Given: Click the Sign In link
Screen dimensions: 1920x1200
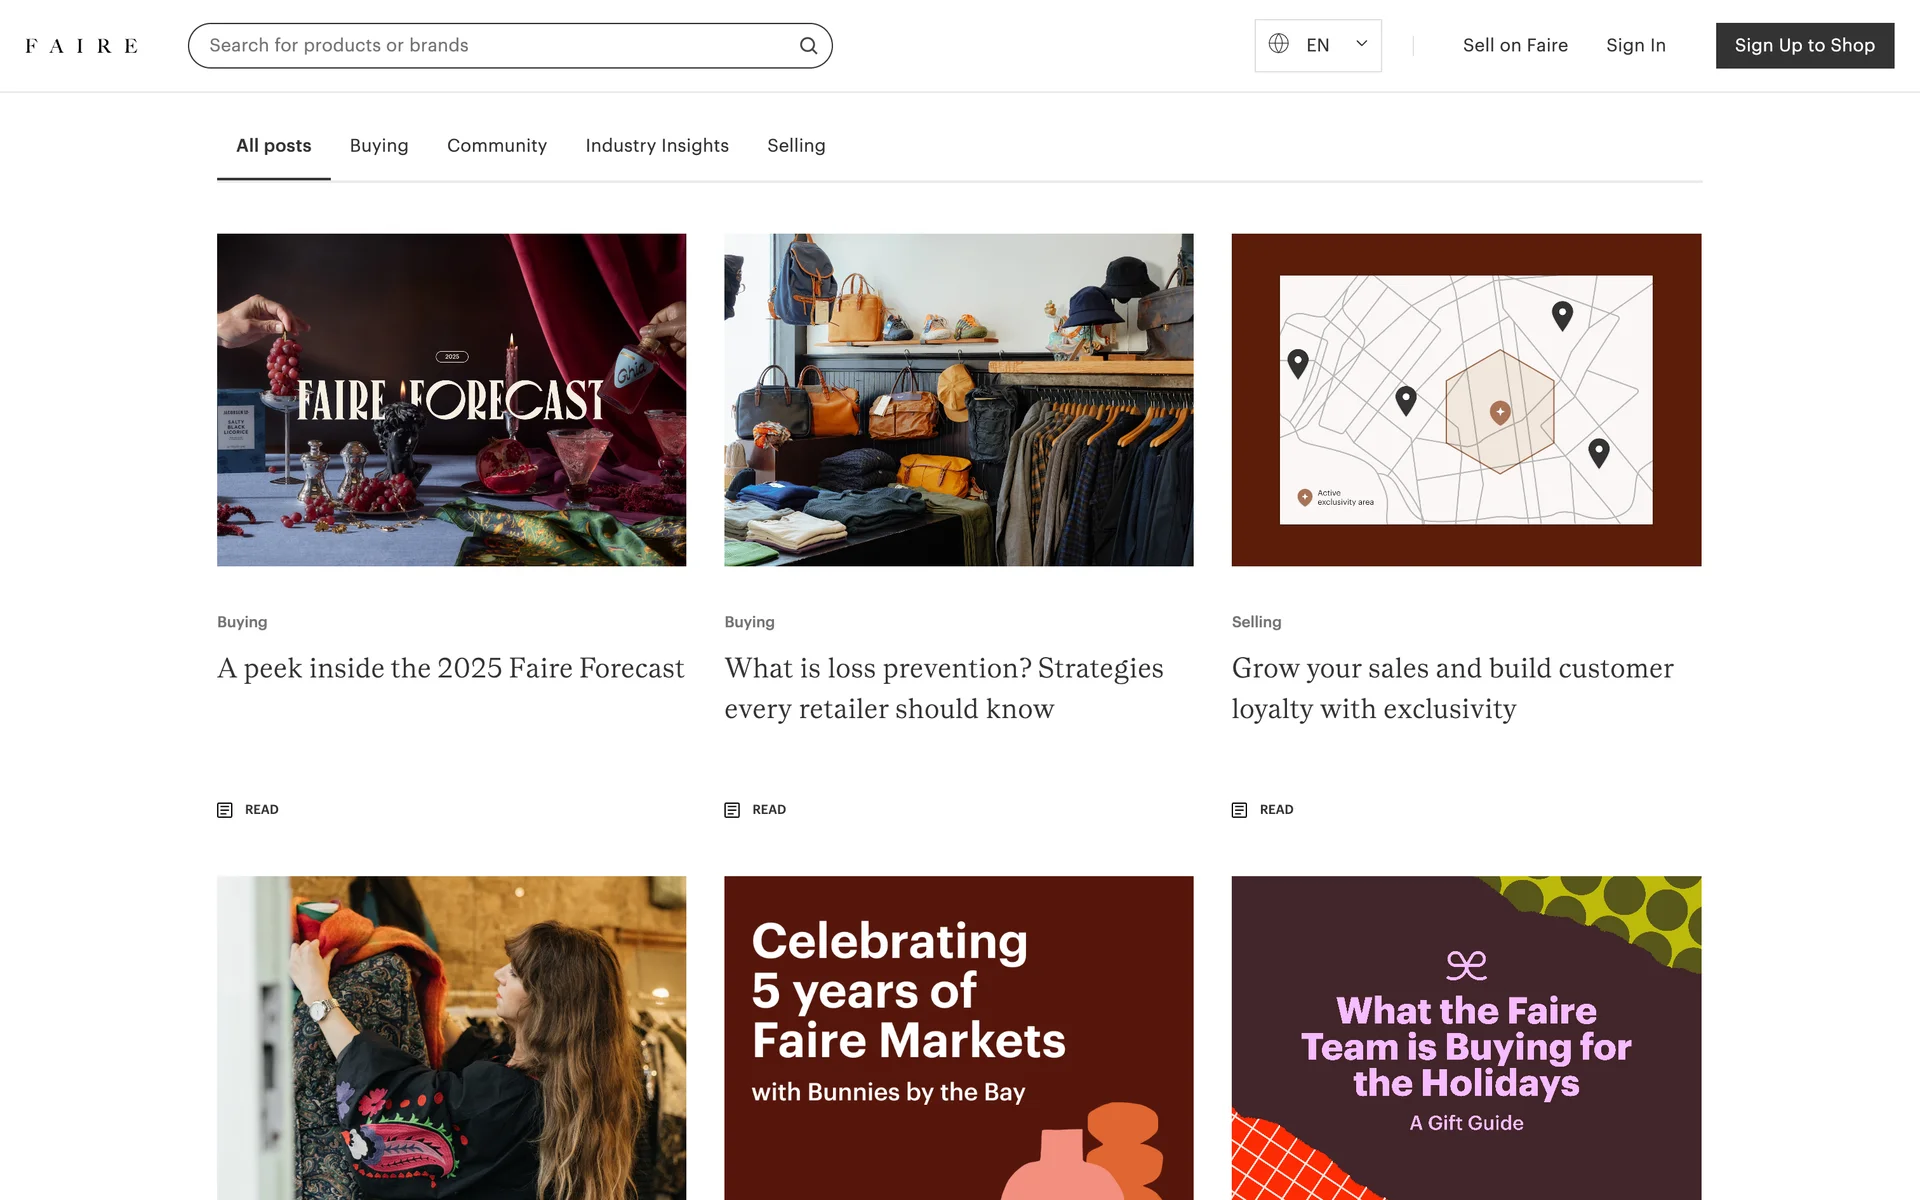Looking at the screenshot, I should click(x=1635, y=46).
